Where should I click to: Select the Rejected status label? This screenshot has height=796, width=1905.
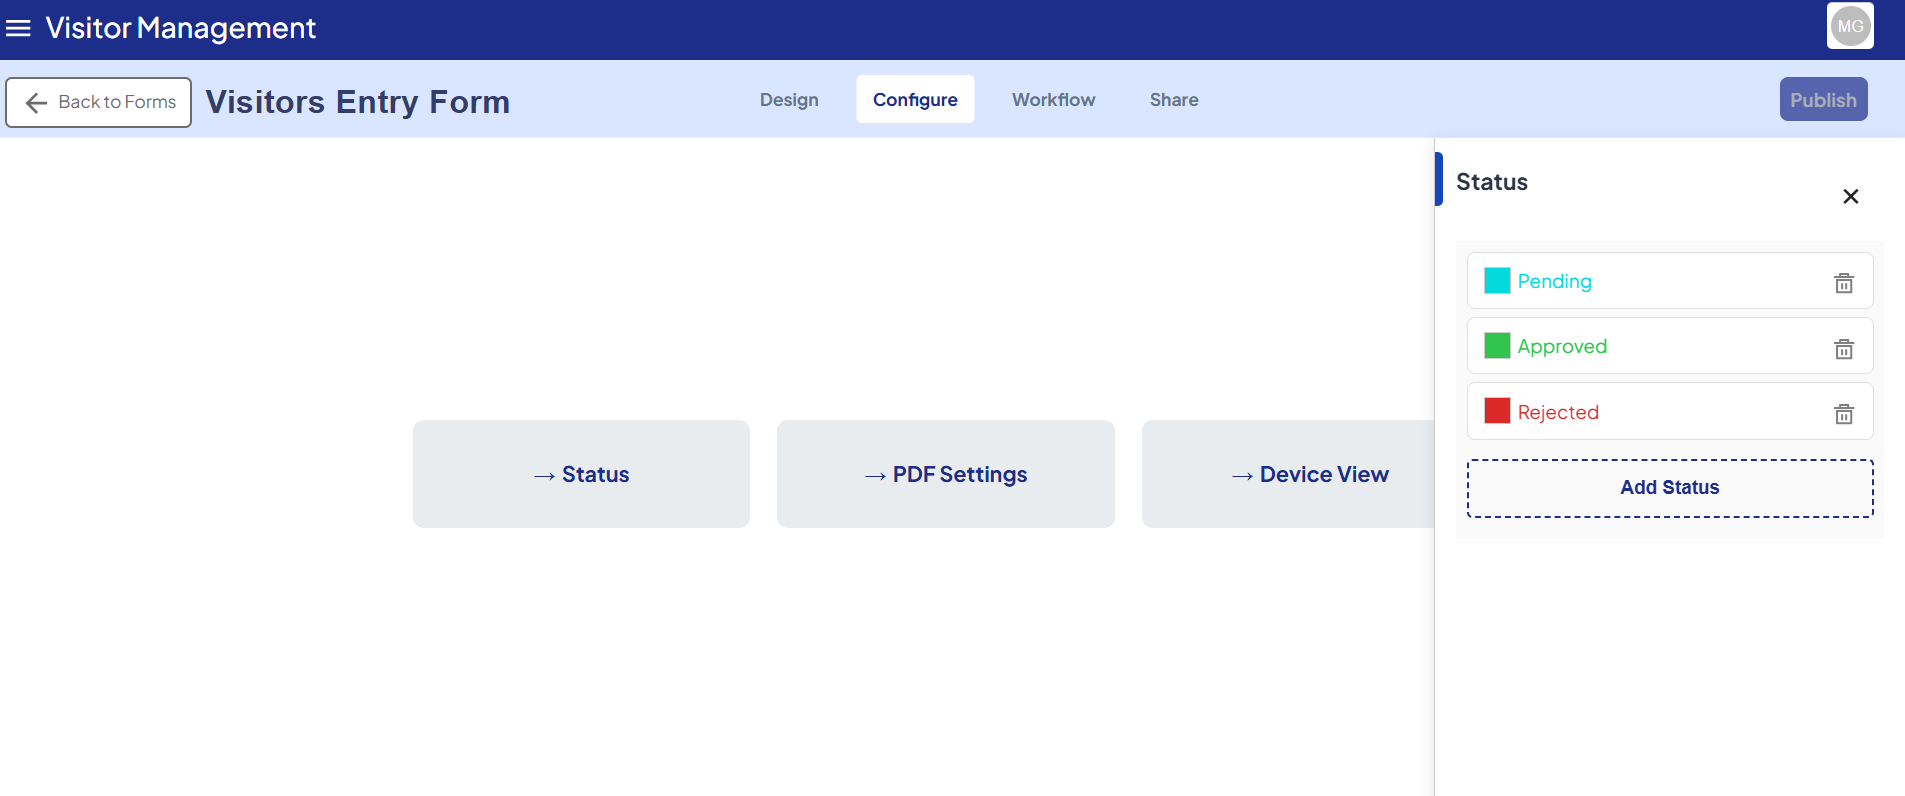pos(1558,412)
